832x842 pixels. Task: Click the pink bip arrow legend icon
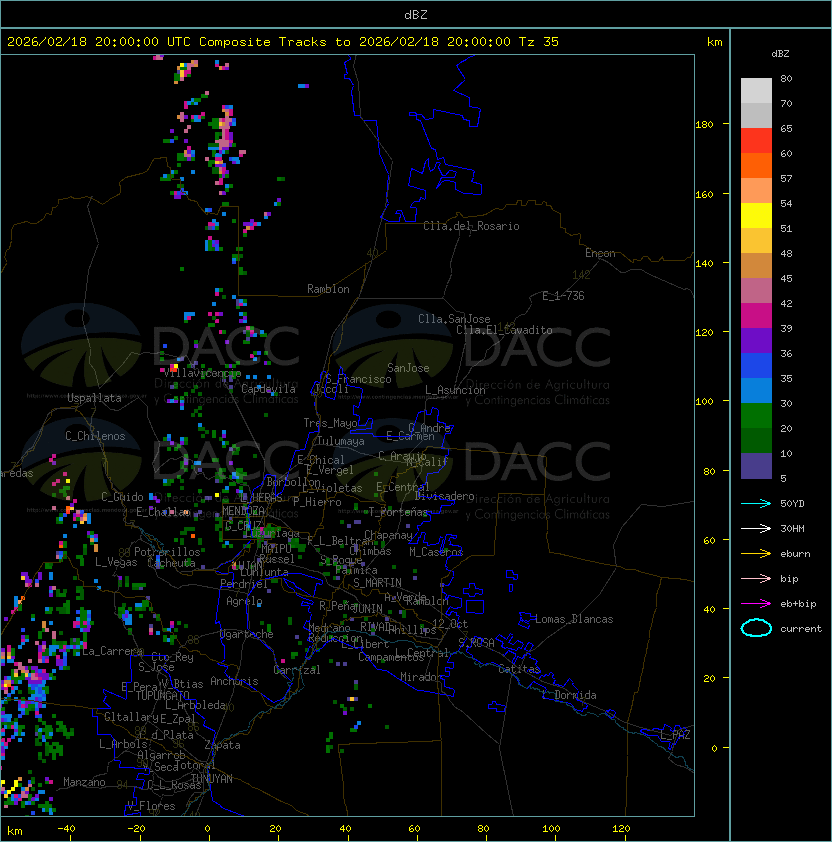point(756,579)
